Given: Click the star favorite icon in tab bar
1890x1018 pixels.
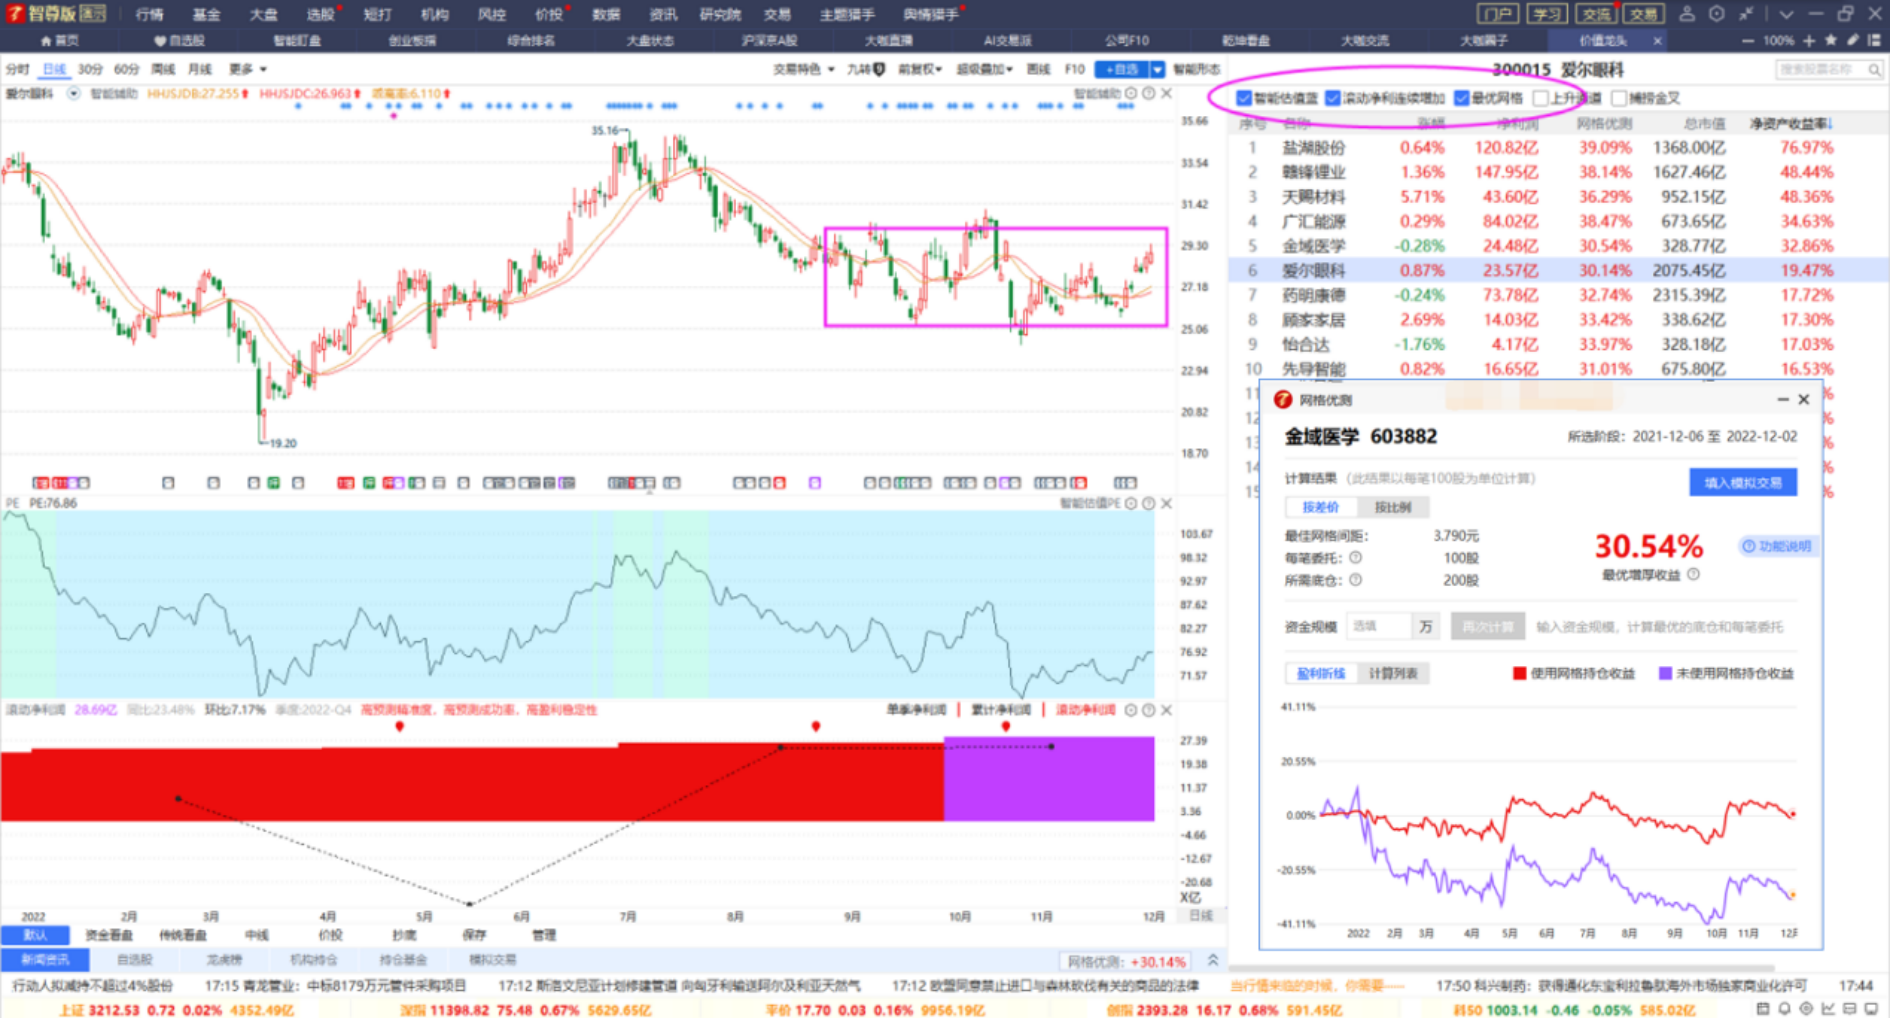Looking at the screenshot, I should (x=1831, y=41).
